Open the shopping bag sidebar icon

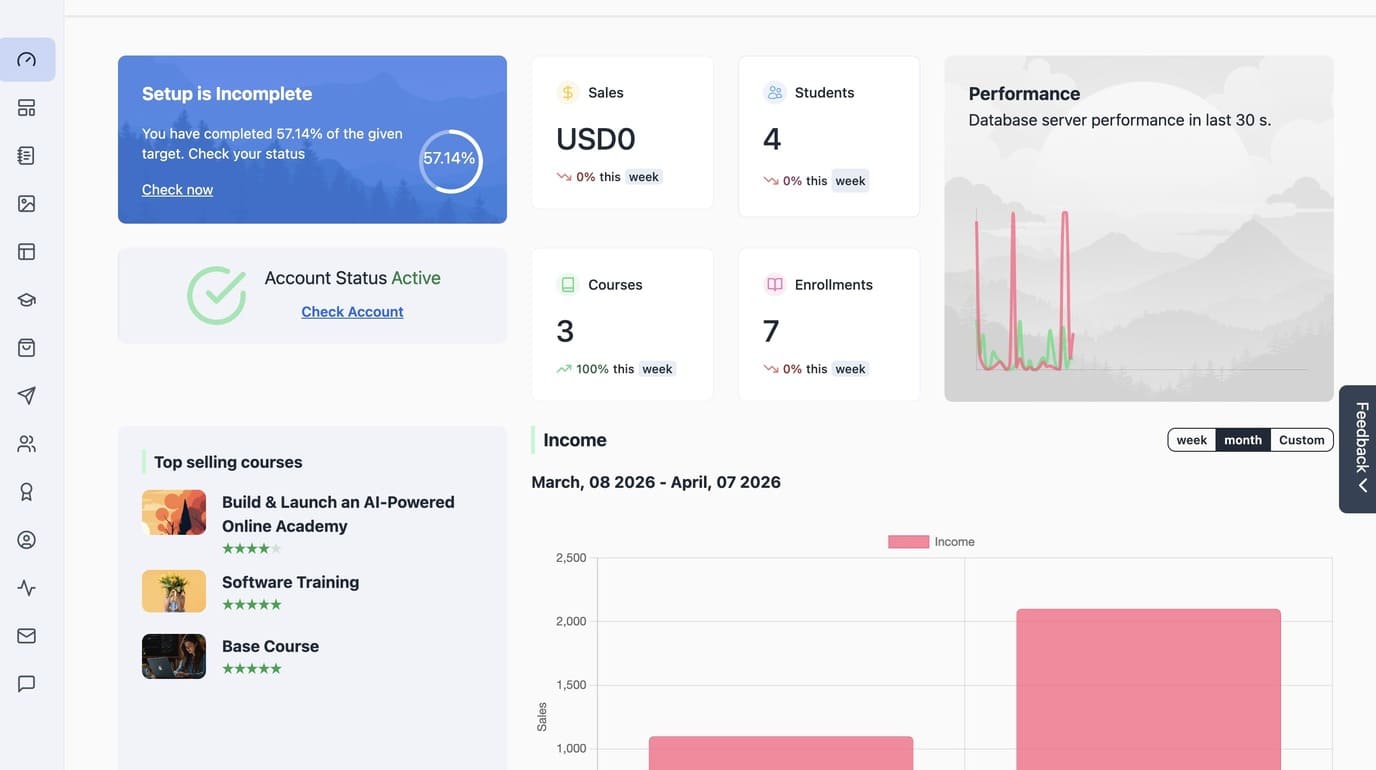[x=27, y=348]
